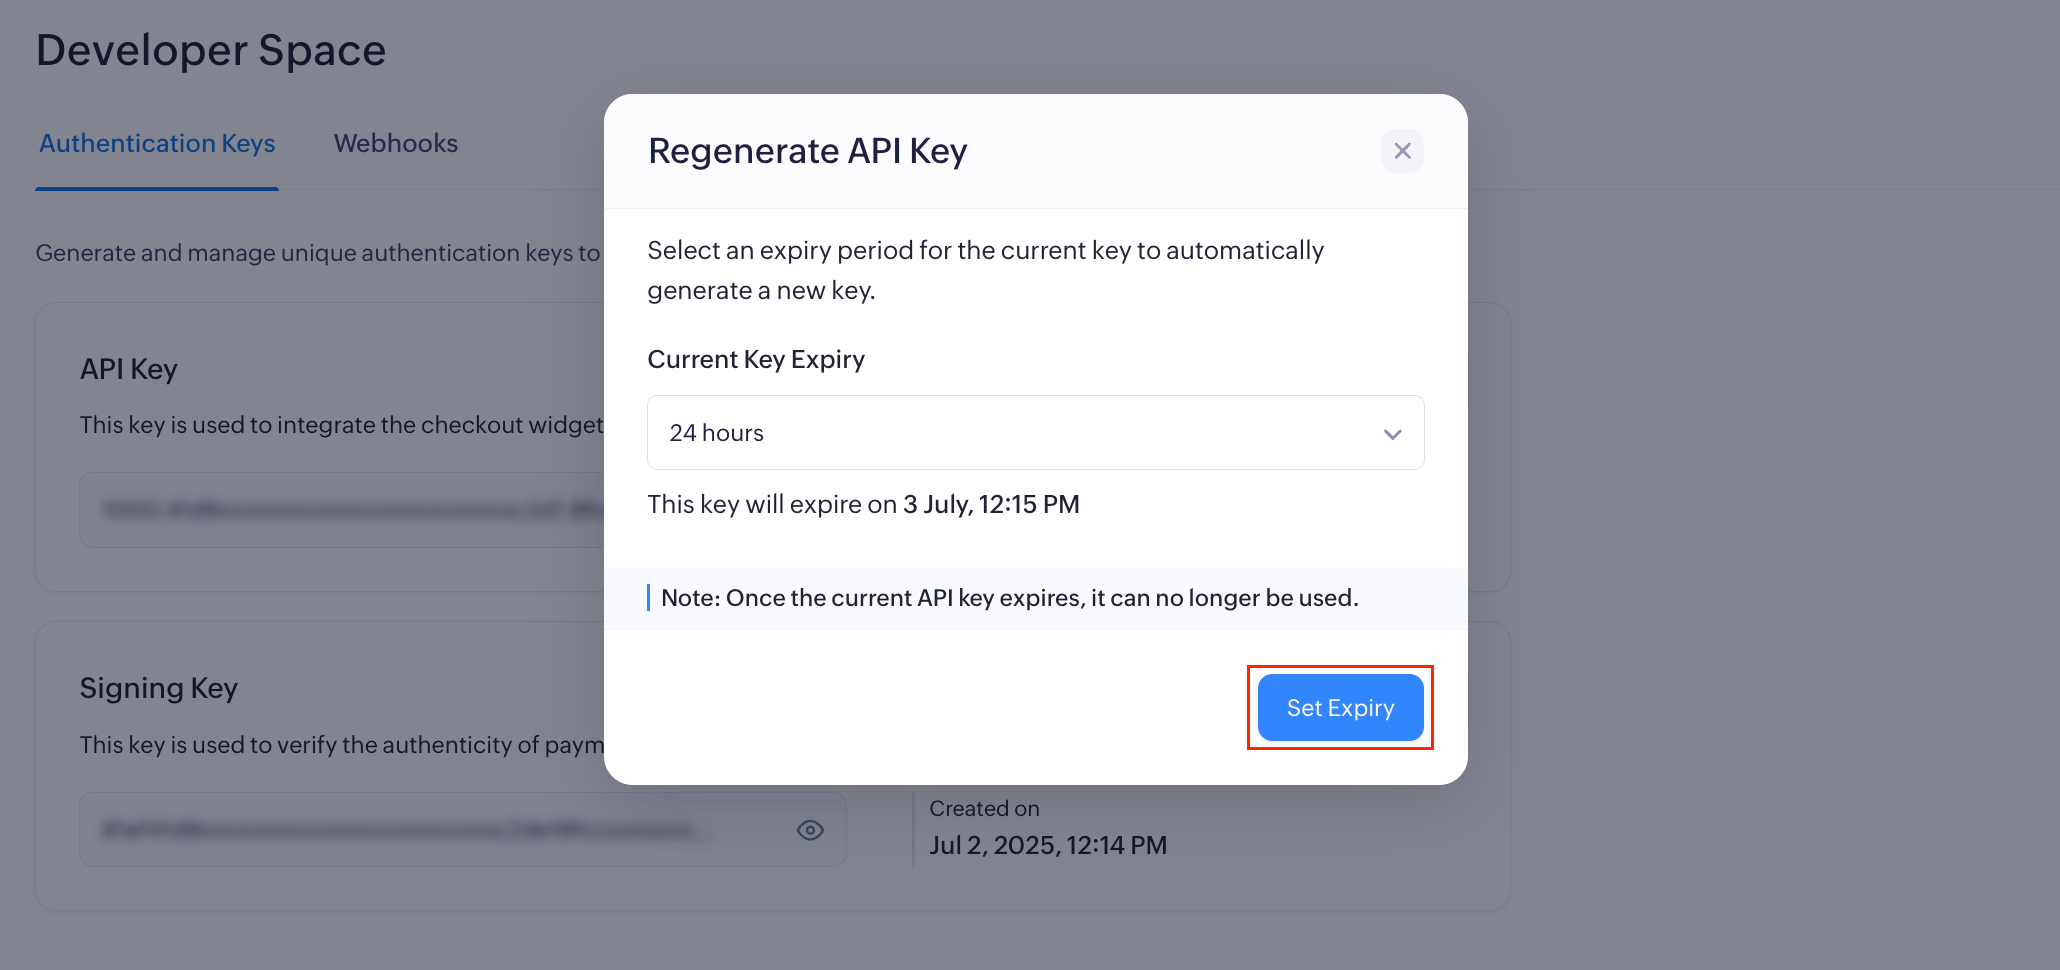Click the Jul 2, 2025 created date
Viewport: 2060px width, 970px height.
tap(1047, 846)
